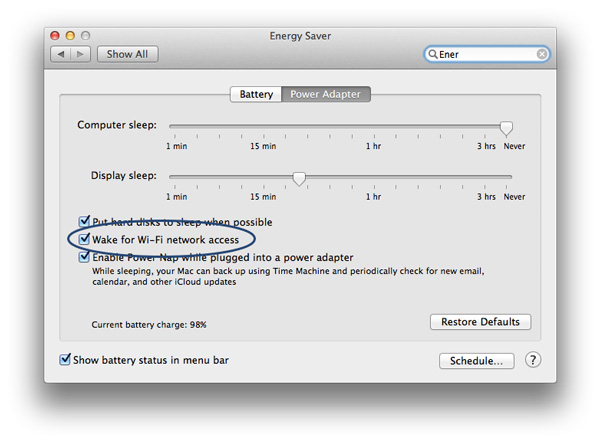600x443 pixels.
Task: Uncheck Wake for Wi-Fi network access
Action: [84, 239]
